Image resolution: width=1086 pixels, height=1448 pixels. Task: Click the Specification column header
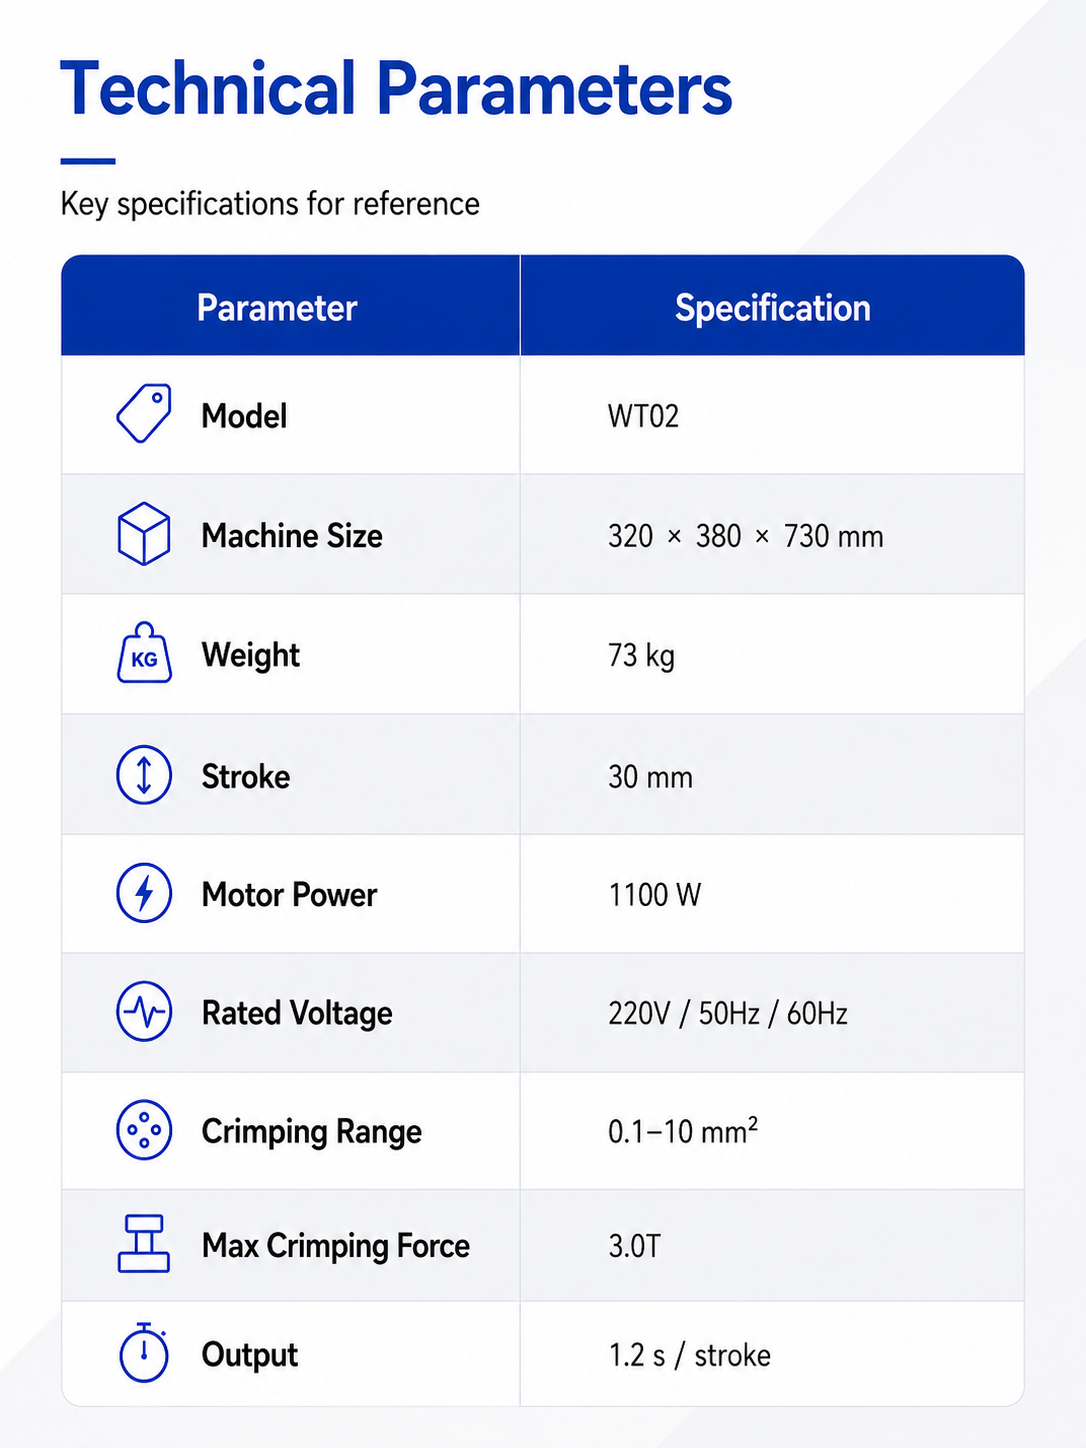pos(773,308)
